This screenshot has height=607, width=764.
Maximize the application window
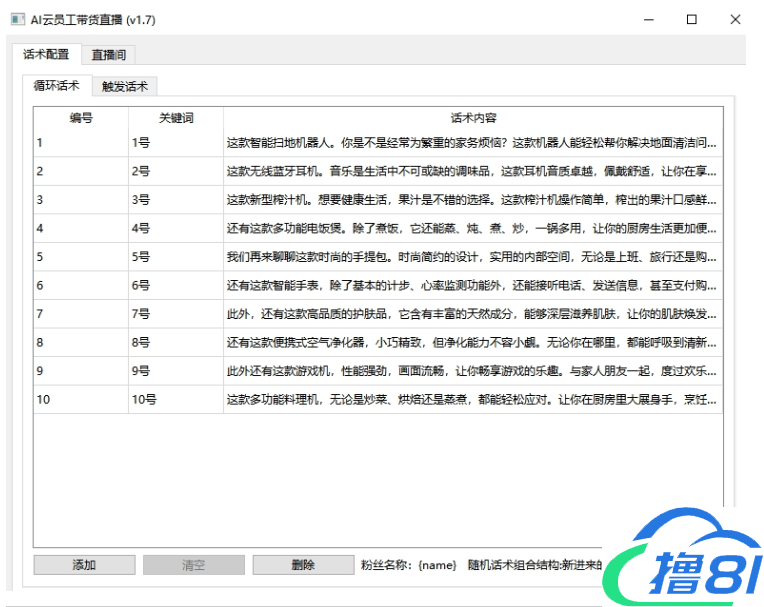691,20
